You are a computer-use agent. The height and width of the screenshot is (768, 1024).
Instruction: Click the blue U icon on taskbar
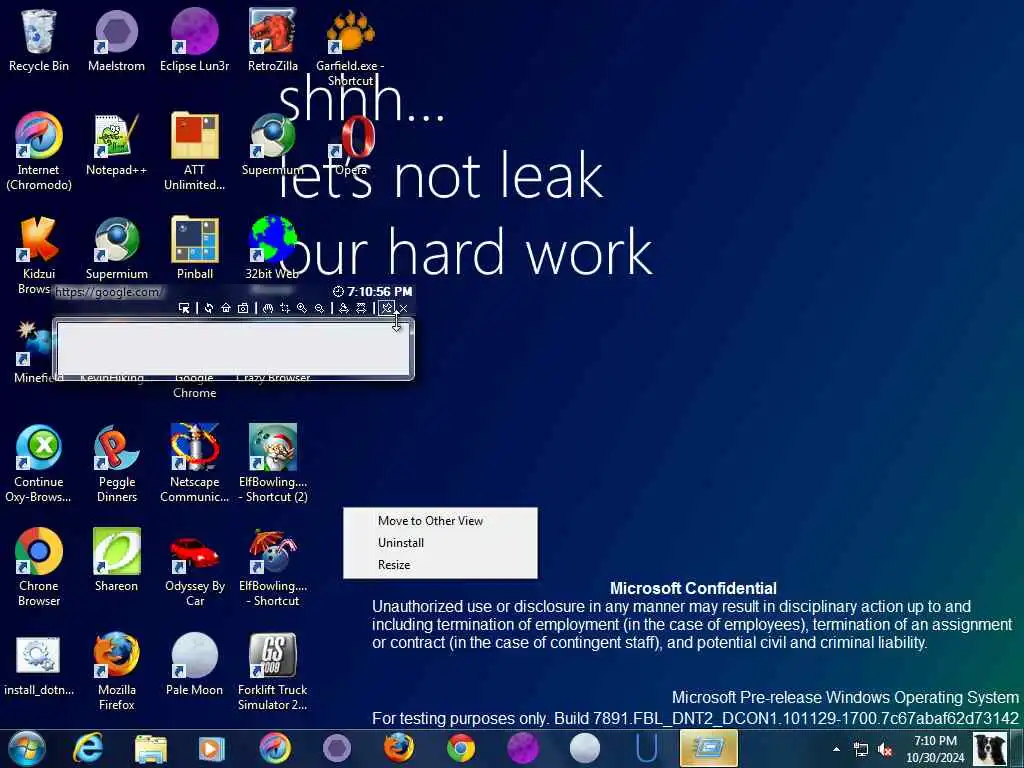coord(647,748)
